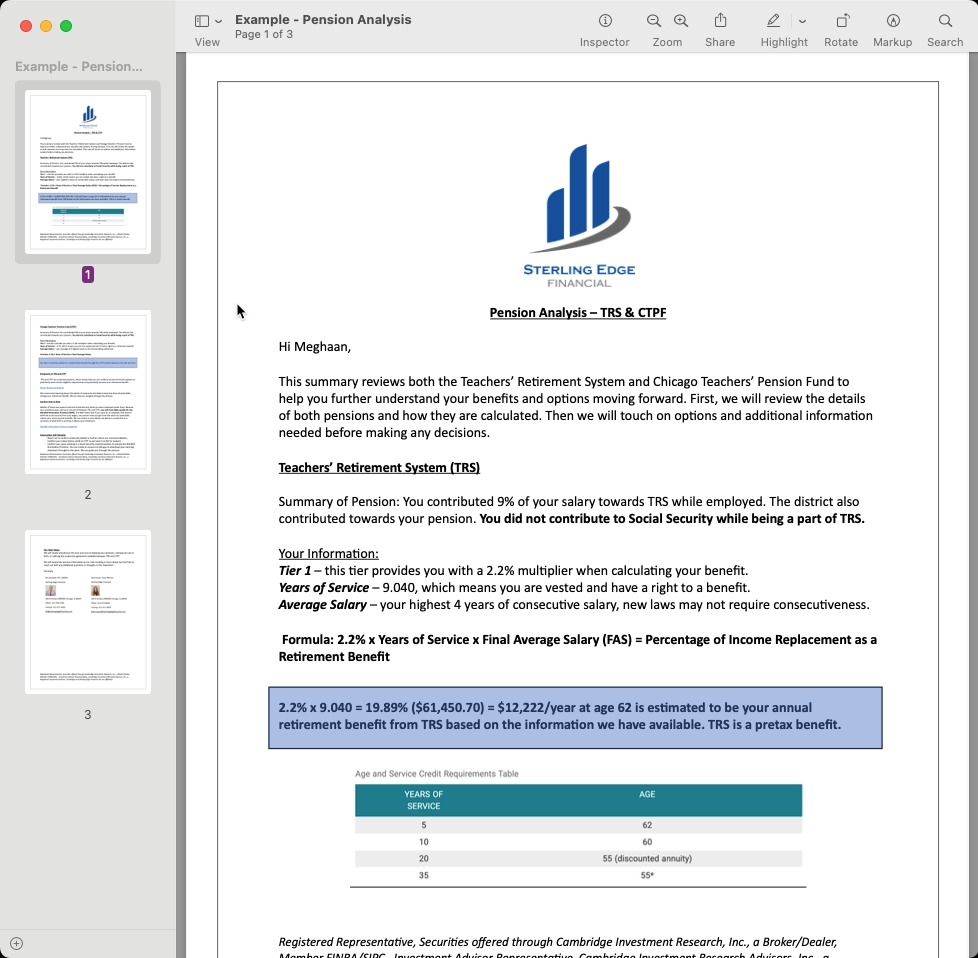Zoom in with the plus magnifier
This screenshot has width=978, height=958.
[680, 21]
